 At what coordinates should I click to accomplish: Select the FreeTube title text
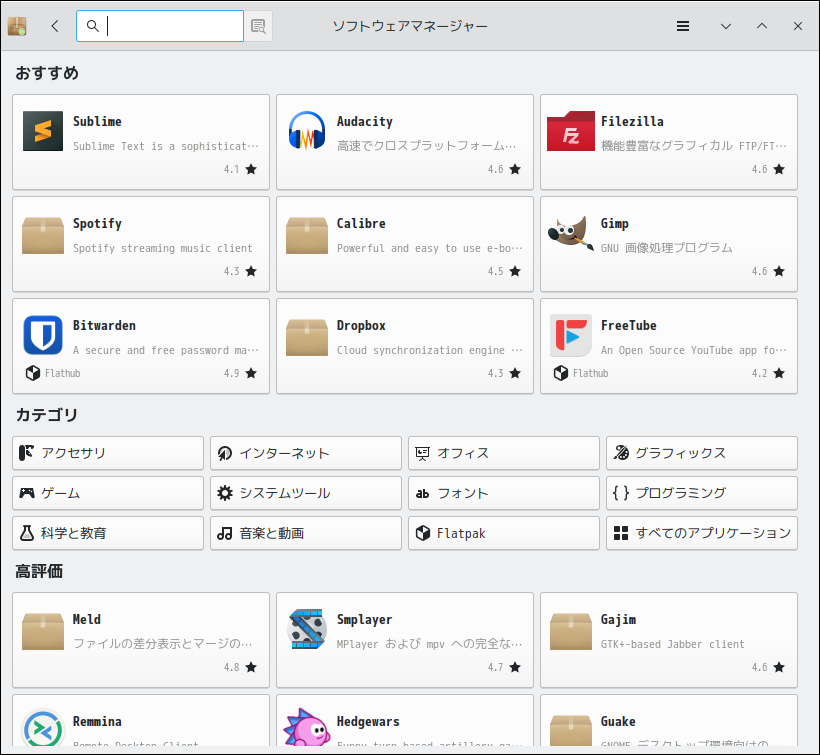pos(629,325)
